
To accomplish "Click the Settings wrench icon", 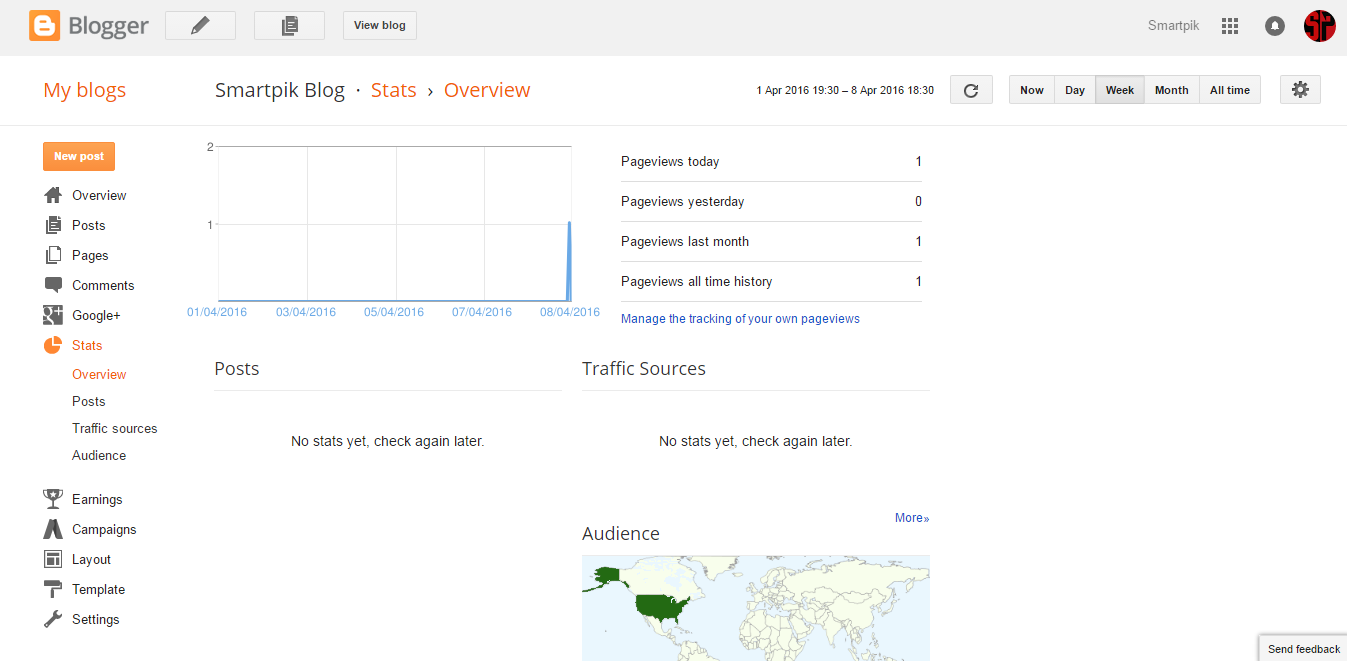I will pos(53,619).
